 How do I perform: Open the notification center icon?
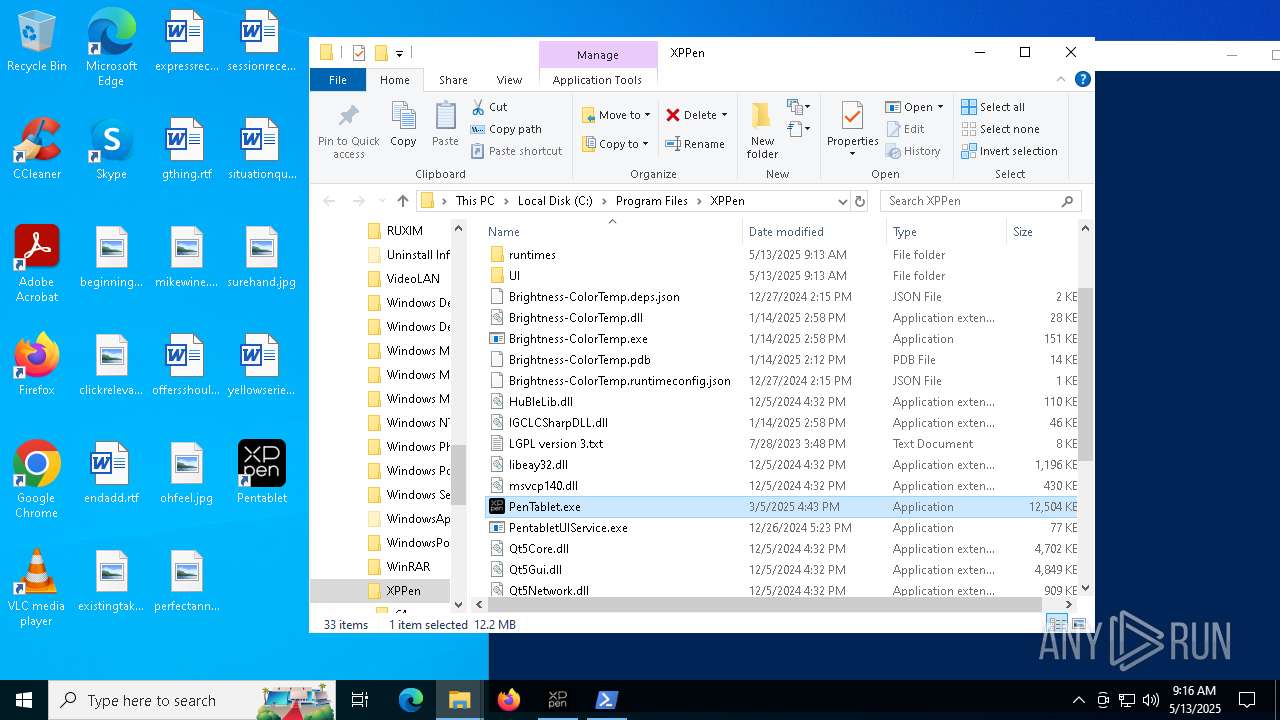click(1247, 700)
